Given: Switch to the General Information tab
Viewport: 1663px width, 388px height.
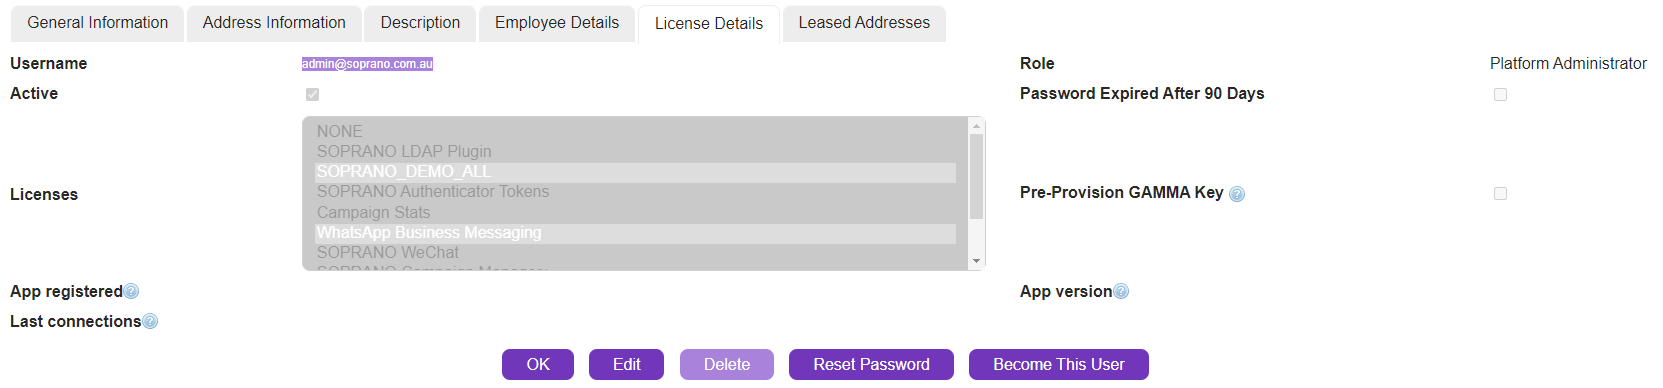Looking at the screenshot, I should [x=98, y=23].
